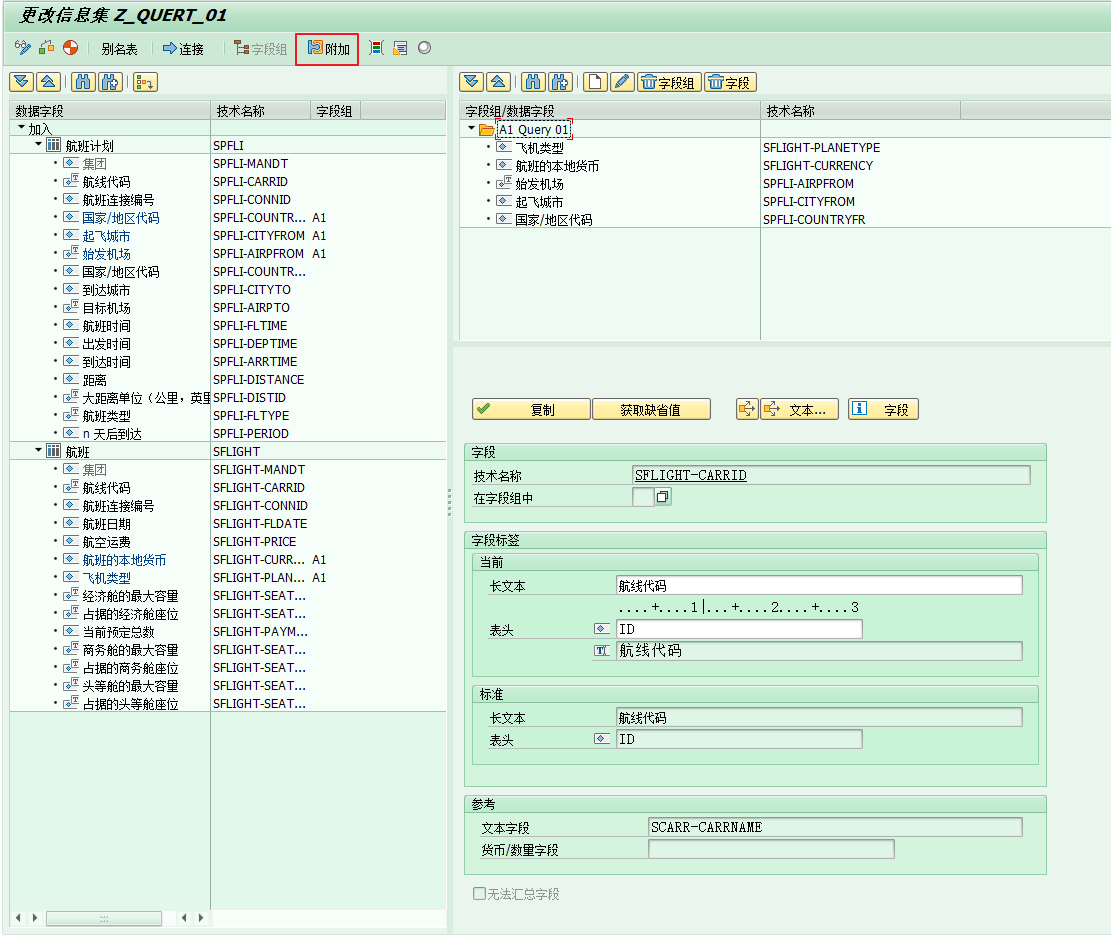
Task: Click the hierarchy sort icon in left panel toolbar
Action: tap(146, 82)
